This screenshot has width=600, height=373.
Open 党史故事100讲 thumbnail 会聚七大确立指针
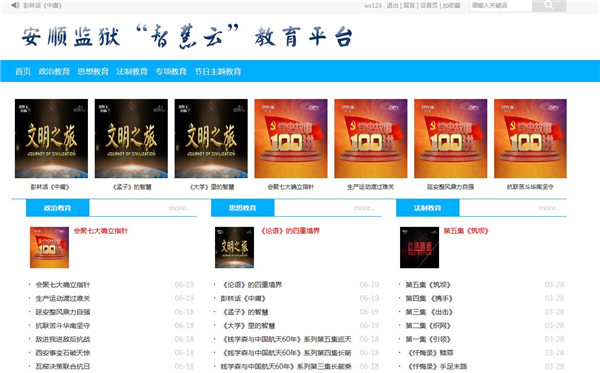coord(291,138)
